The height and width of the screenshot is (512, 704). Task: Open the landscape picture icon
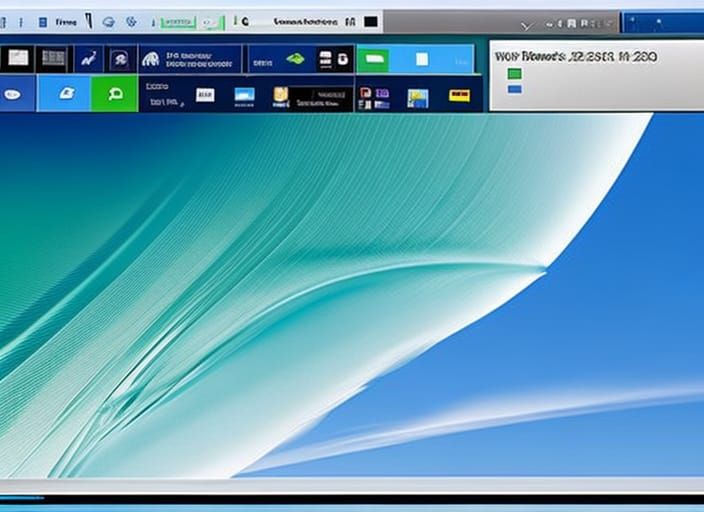coord(417,97)
